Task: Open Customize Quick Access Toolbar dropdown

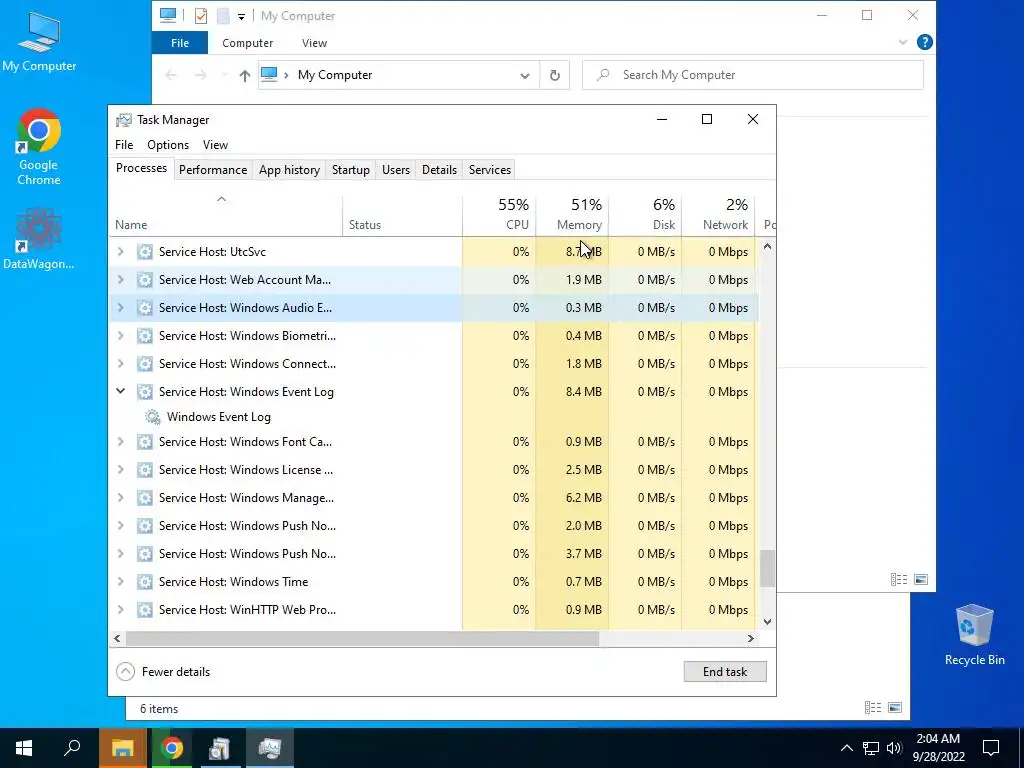Action: [x=241, y=16]
